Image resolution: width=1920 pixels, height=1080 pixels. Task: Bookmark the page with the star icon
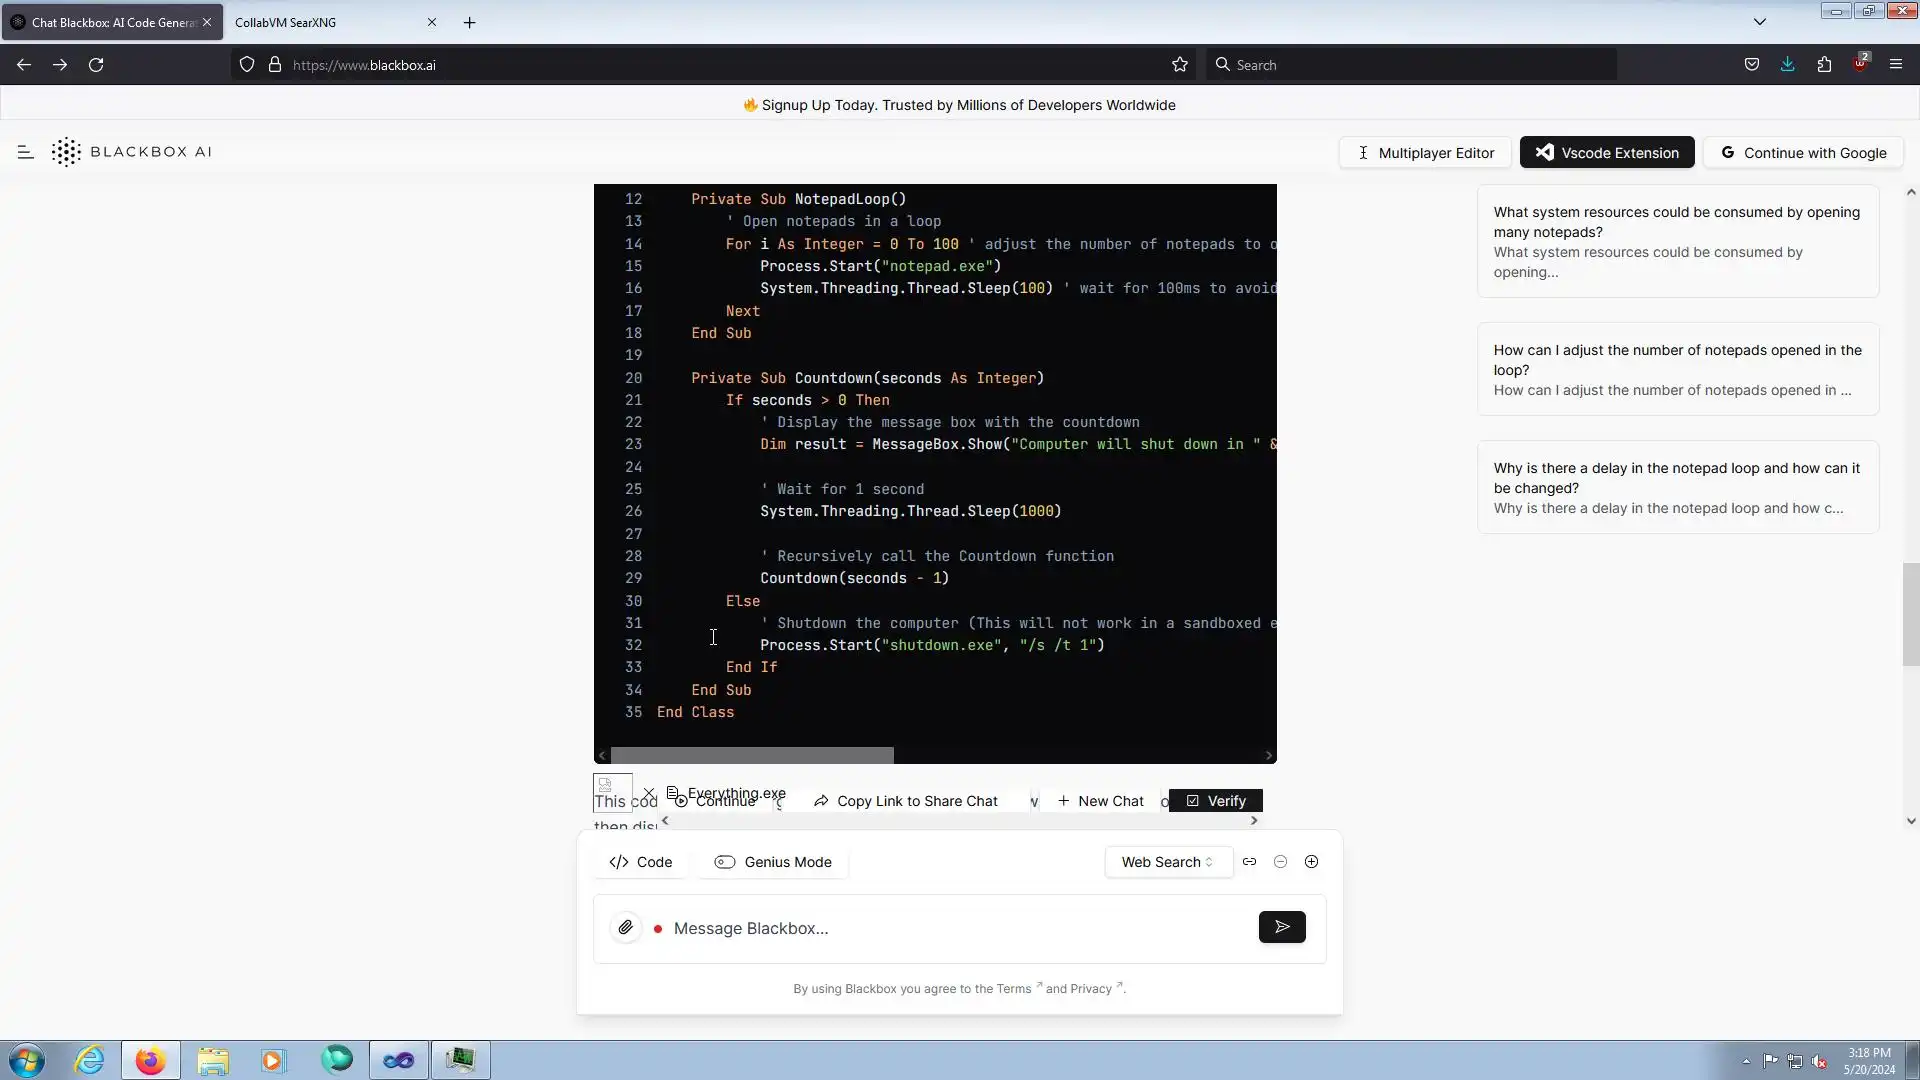point(1180,65)
